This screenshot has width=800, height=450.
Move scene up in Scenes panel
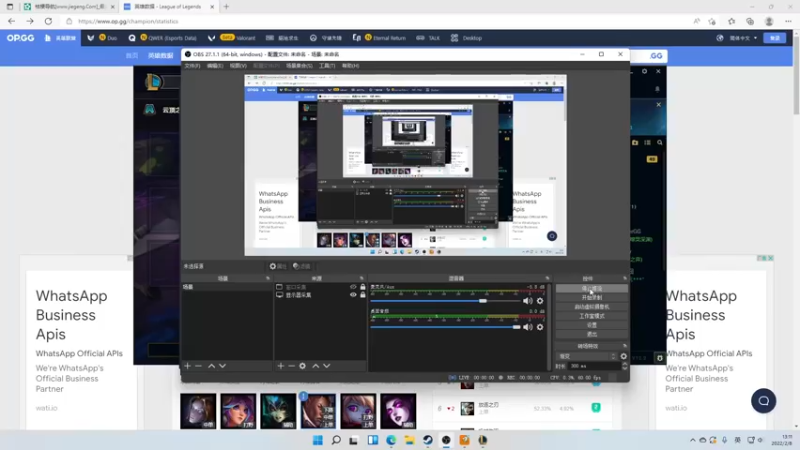[211, 366]
